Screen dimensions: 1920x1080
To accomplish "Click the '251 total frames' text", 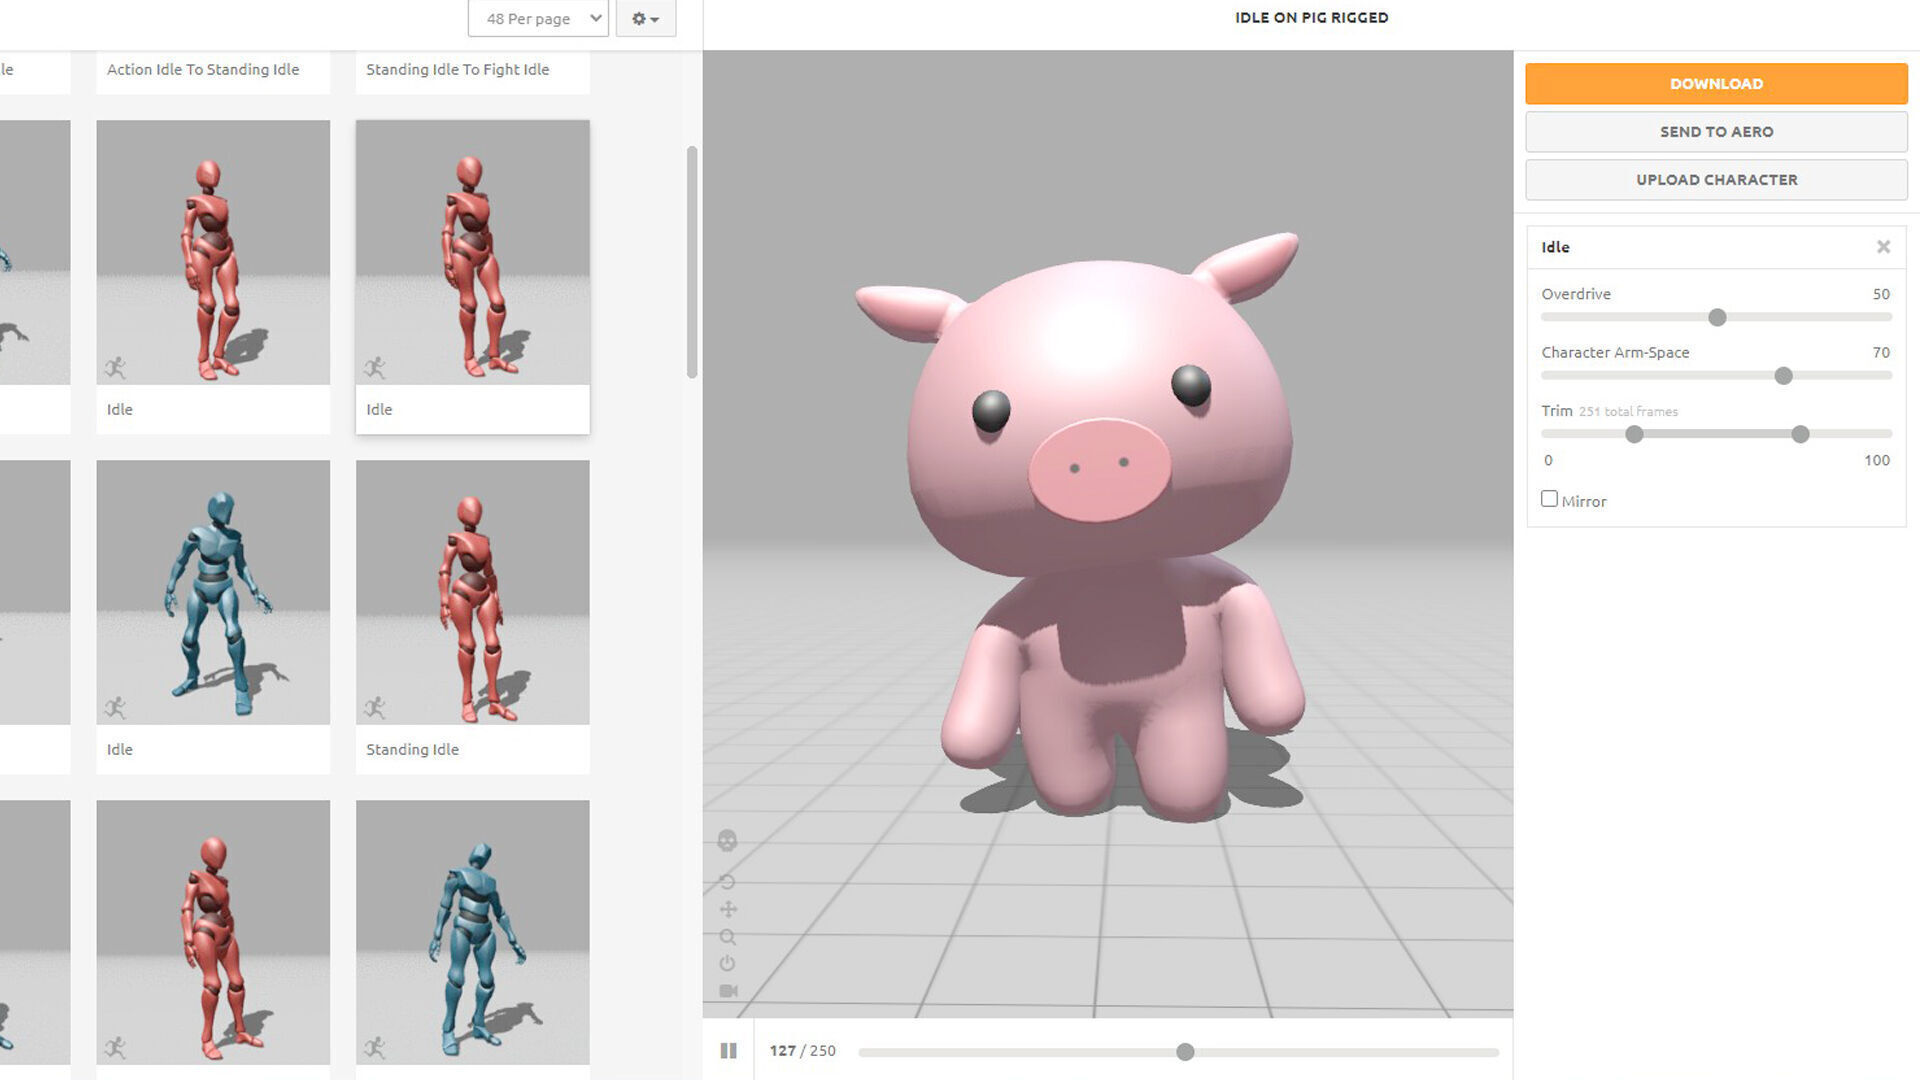I will pos(1628,411).
